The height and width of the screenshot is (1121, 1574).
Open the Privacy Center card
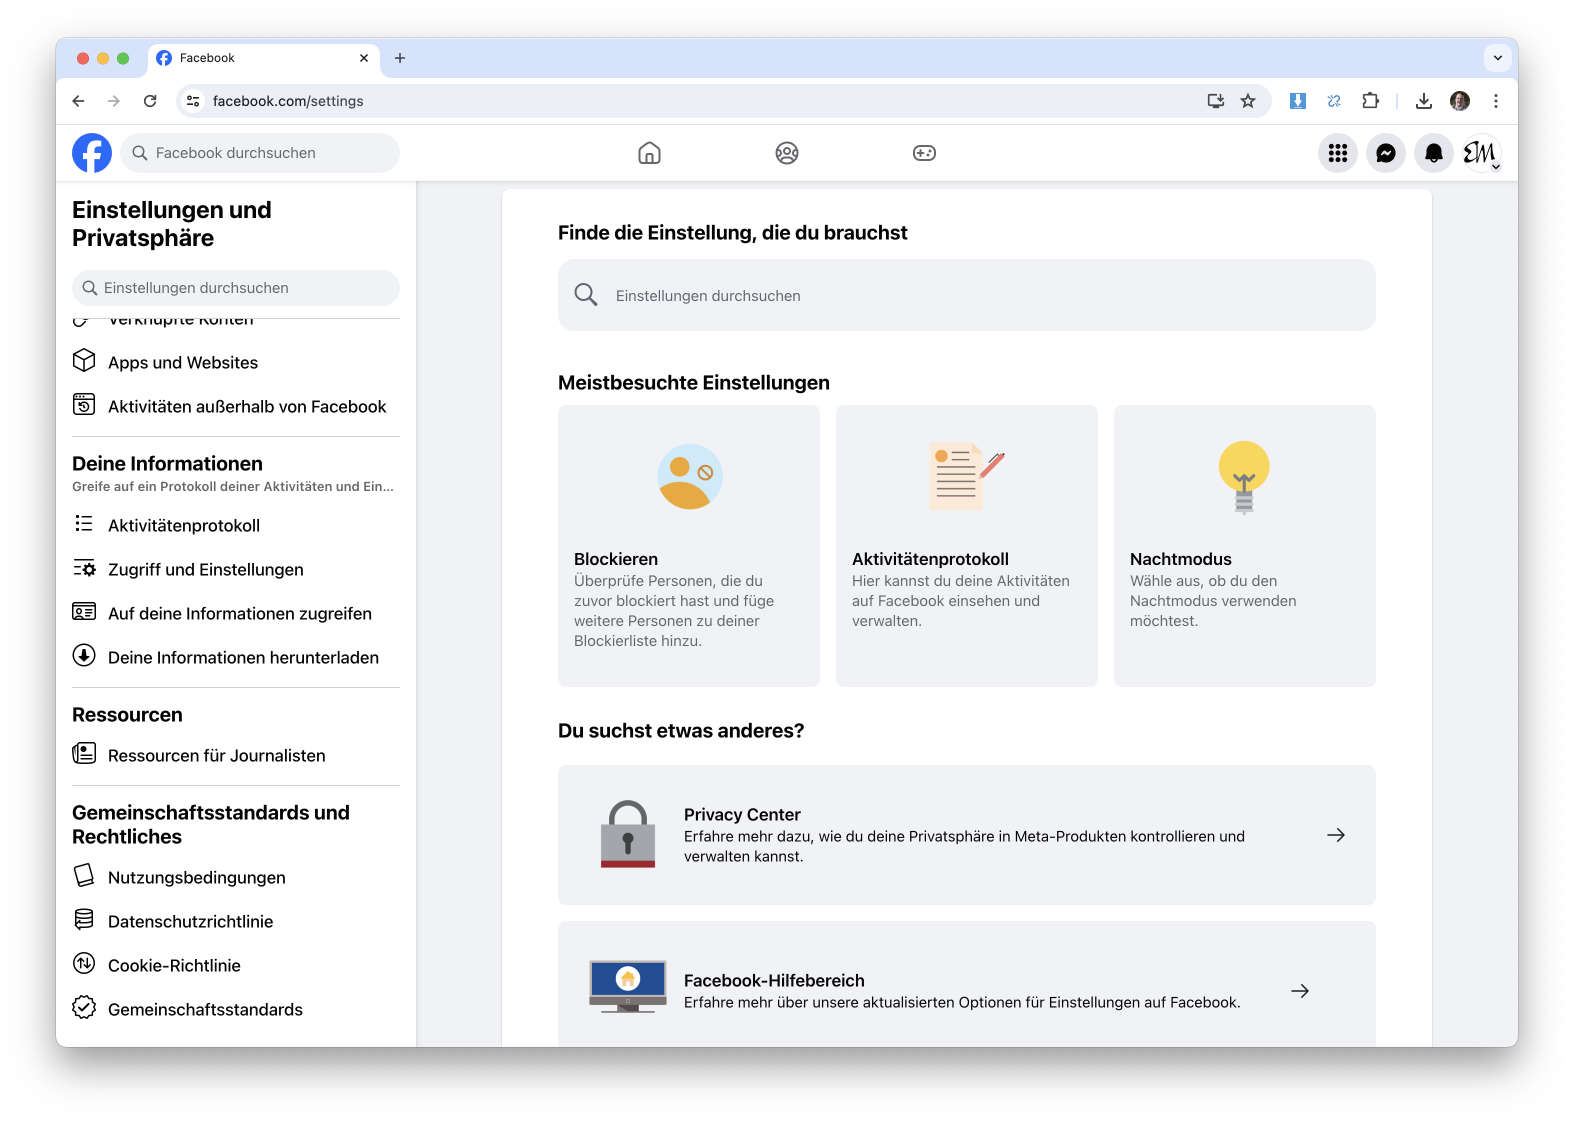[x=966, y=835]
